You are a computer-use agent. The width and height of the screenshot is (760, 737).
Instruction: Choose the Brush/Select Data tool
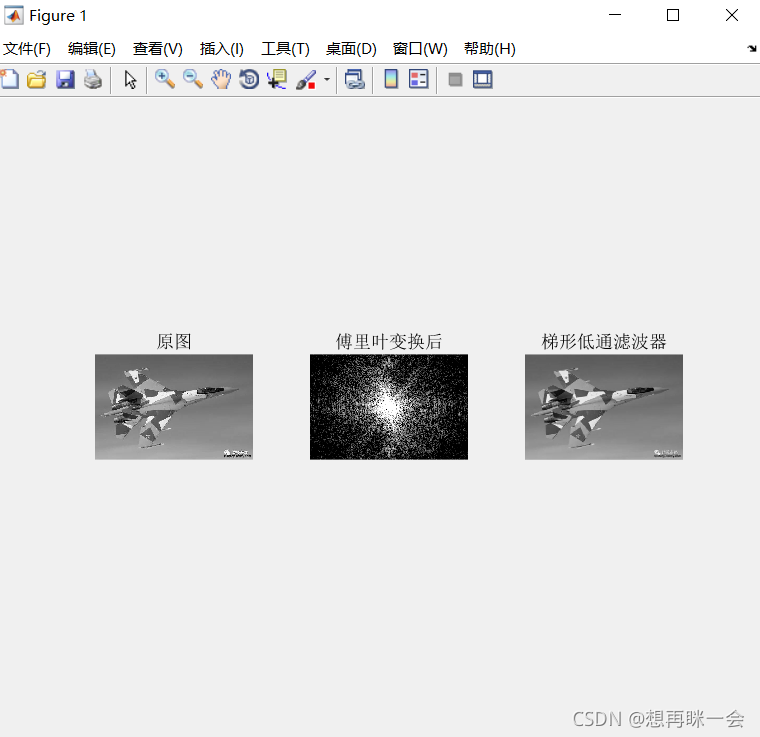(x=306, y=79)
